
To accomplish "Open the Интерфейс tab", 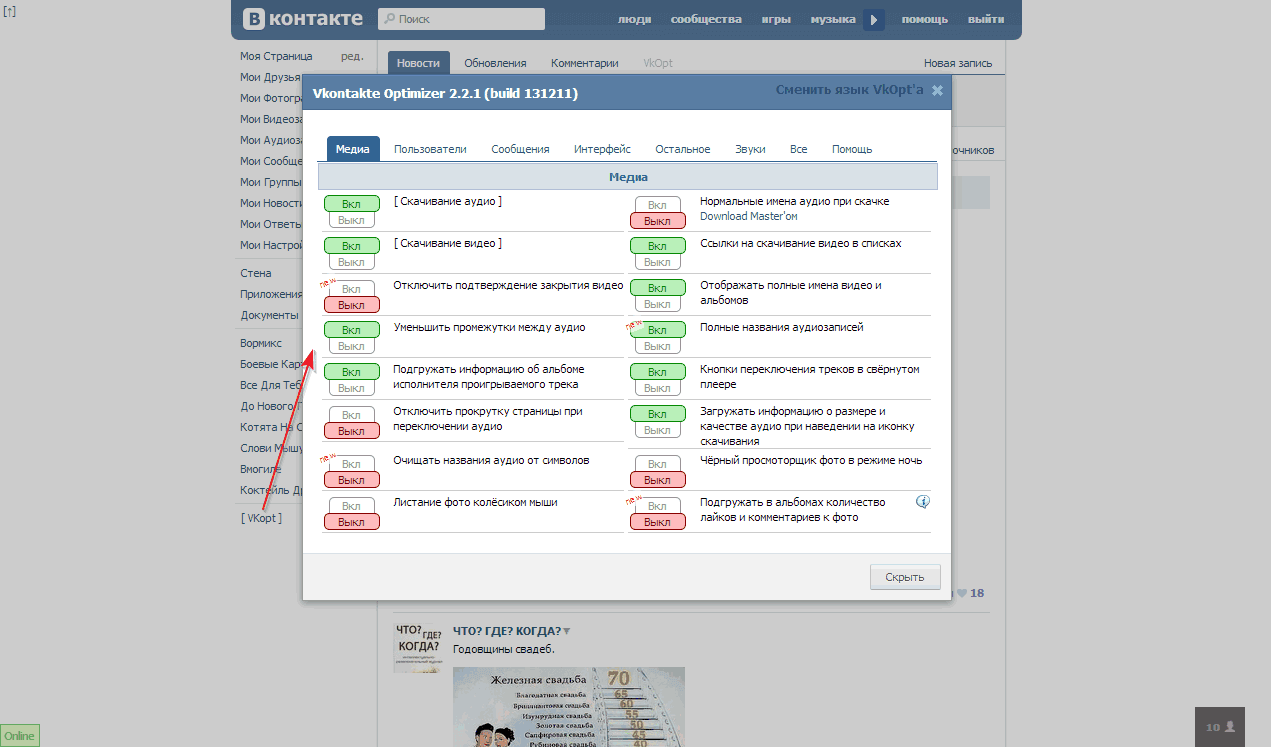I will [x=602, y=149].
